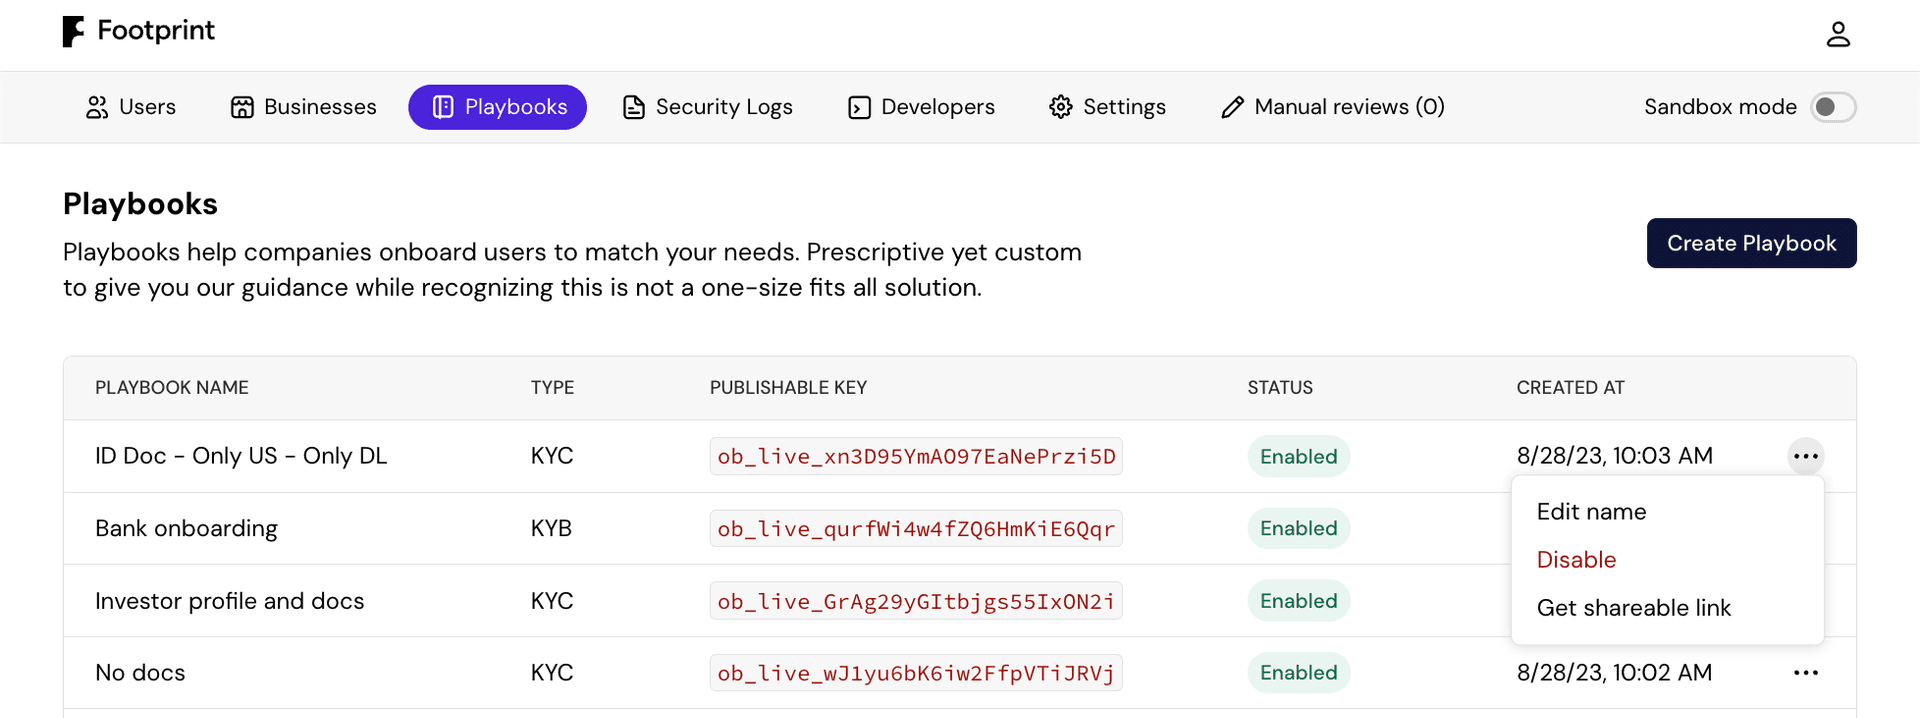
Task: Click the Manual reviews pencil icon
Action: [1233, 107]
